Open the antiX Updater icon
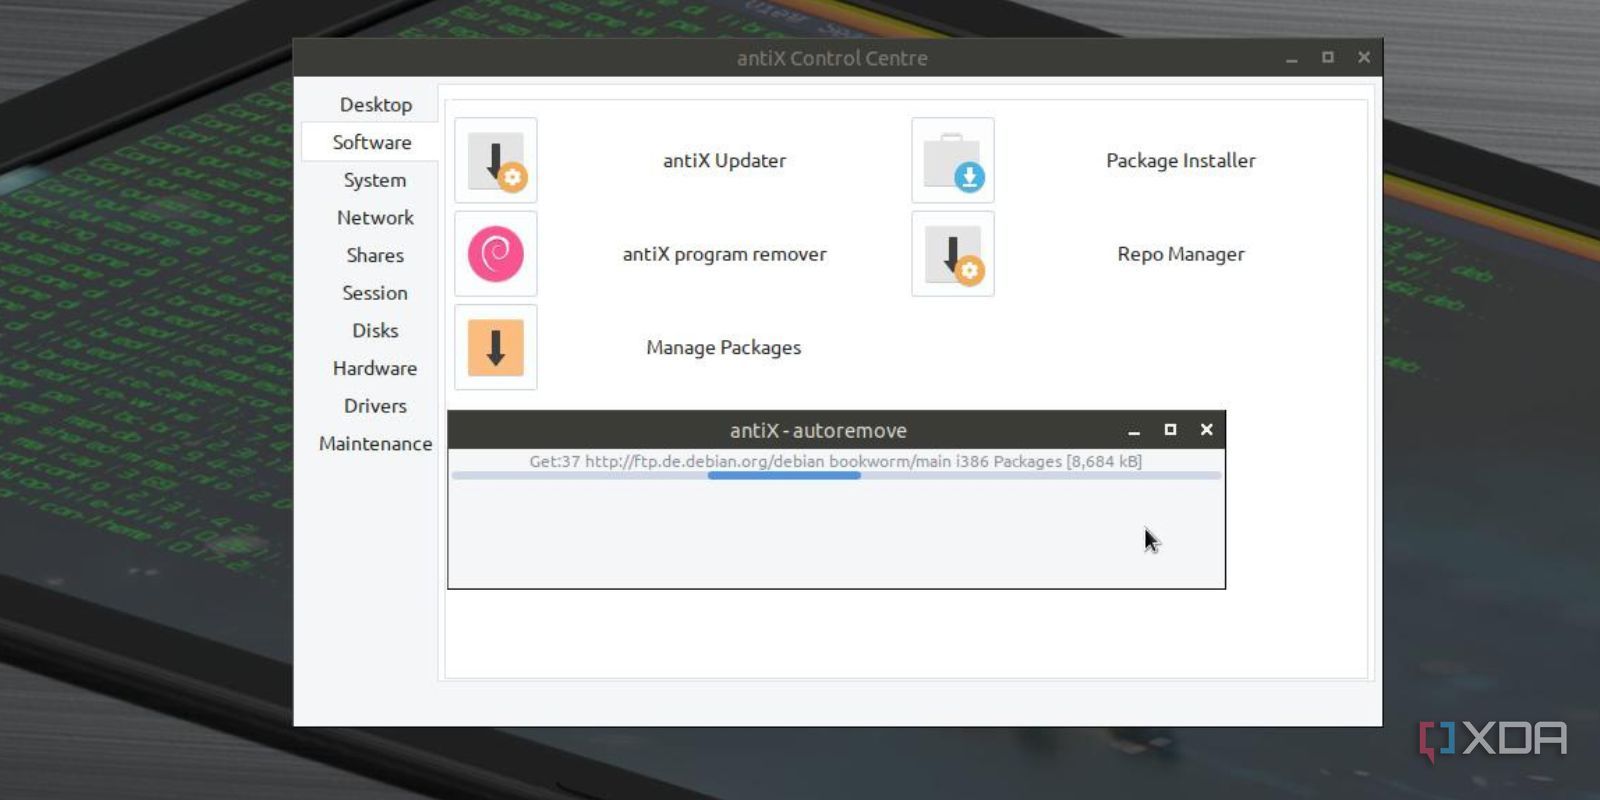This screenshot has width=1600, height=800. (x=496, y=160)
